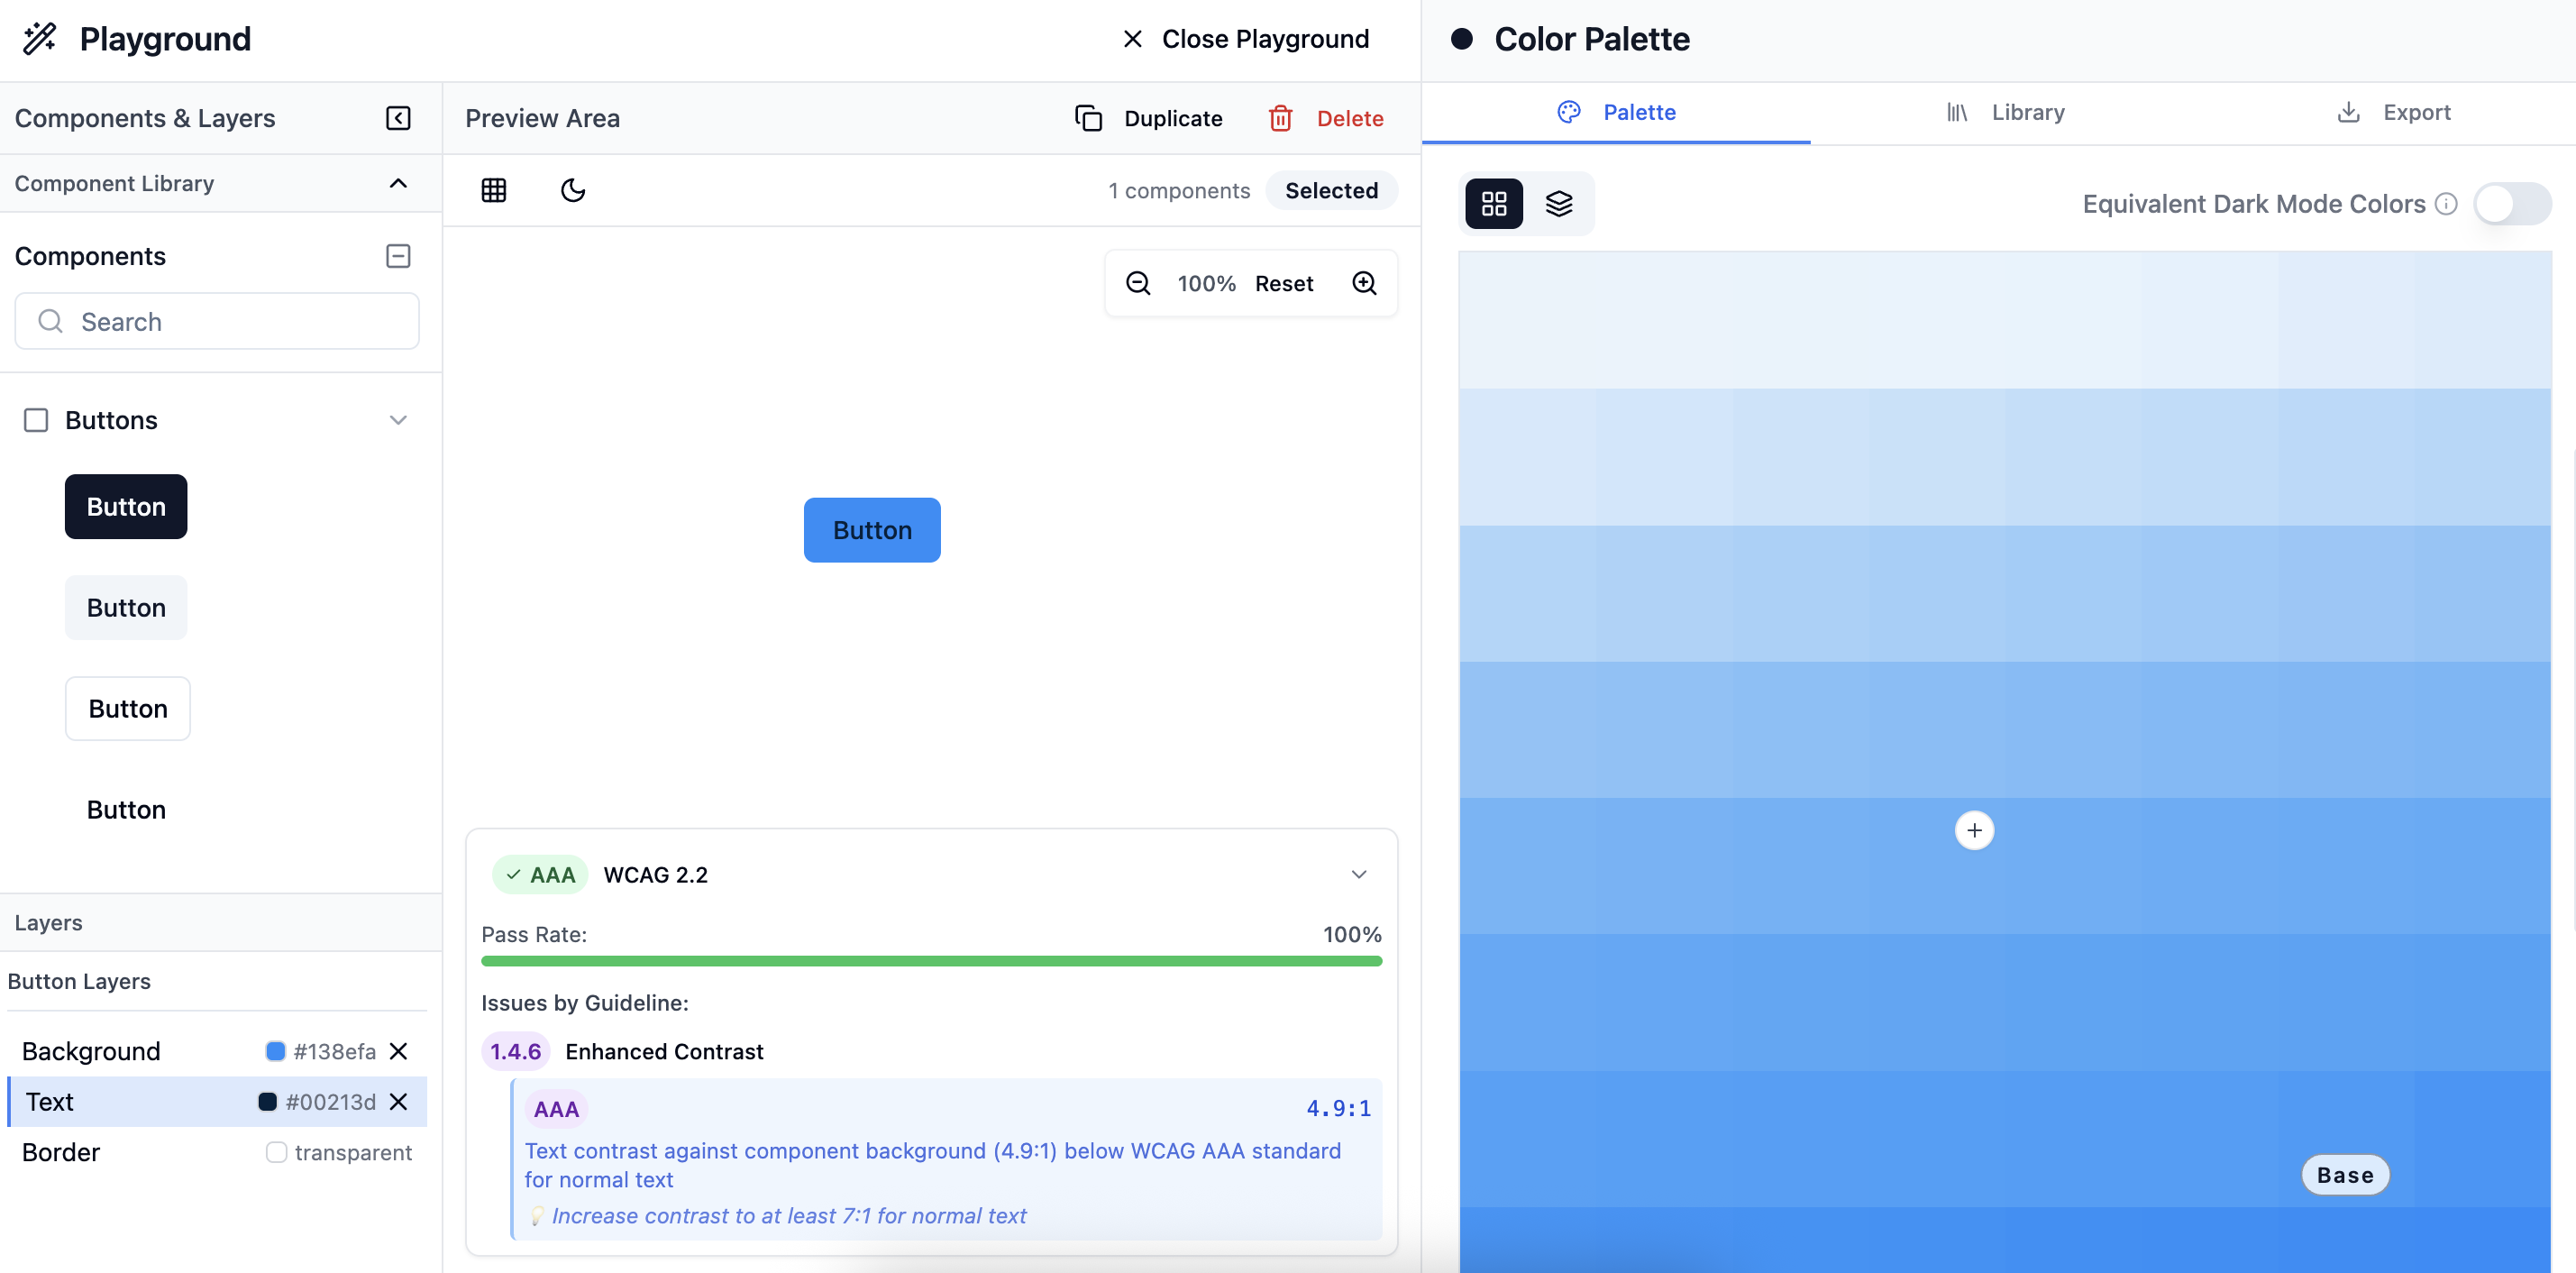Click the AAA pass badge
2576x1273 pixels.
click(x=540, y=875)
